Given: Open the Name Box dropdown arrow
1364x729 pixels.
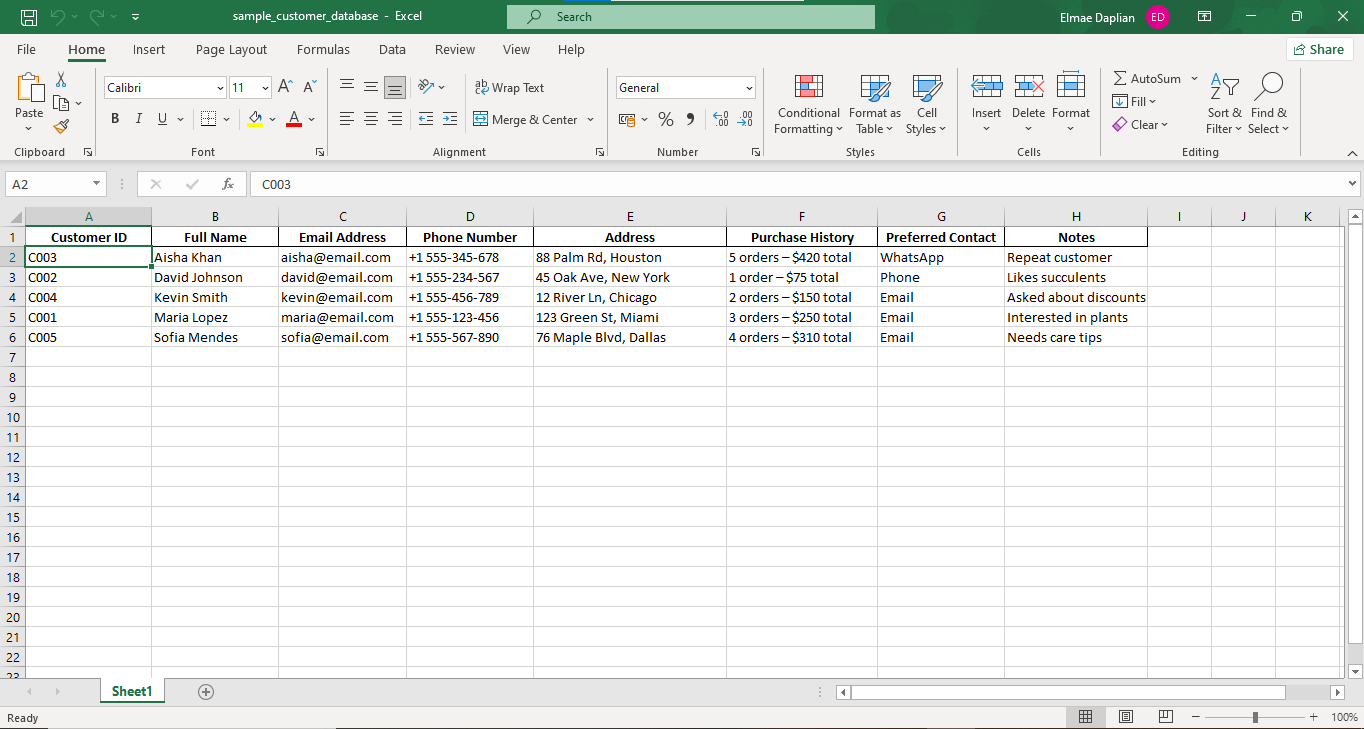Looking at the screenshot, I should point(97,184).
